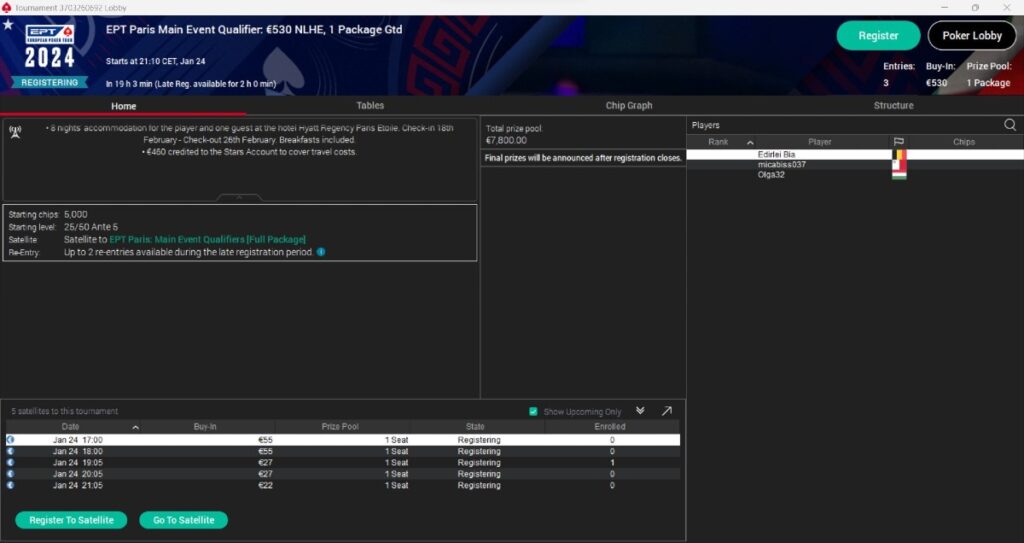Click the total prize pool €7,800.00 value
The width and height of the screenshot is (1024, 543).
click(506, 140)
